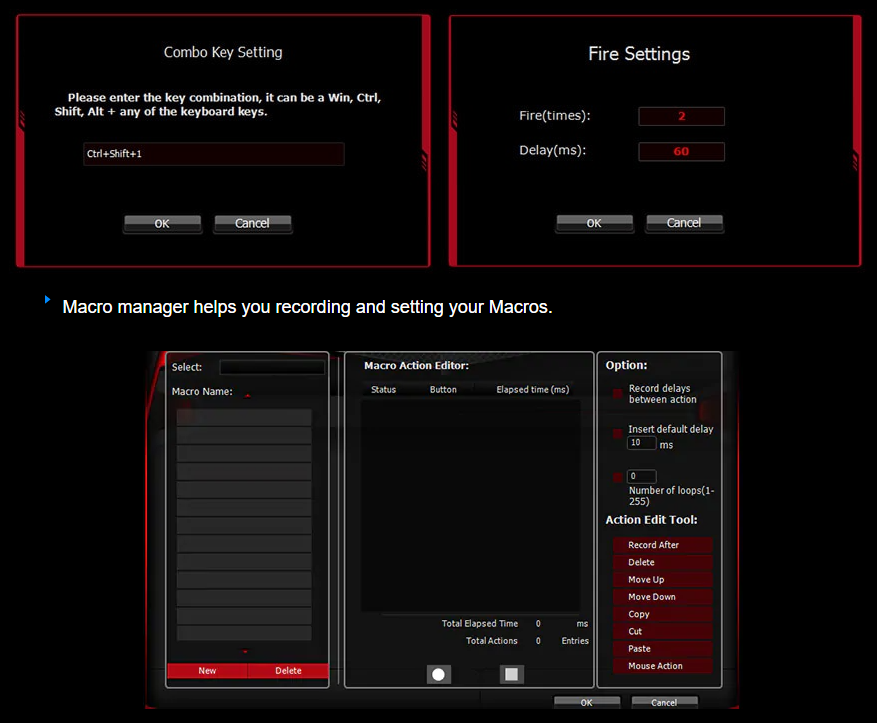Enable Record delays between action
The image size is (877, 723).
tap(618, 394)
